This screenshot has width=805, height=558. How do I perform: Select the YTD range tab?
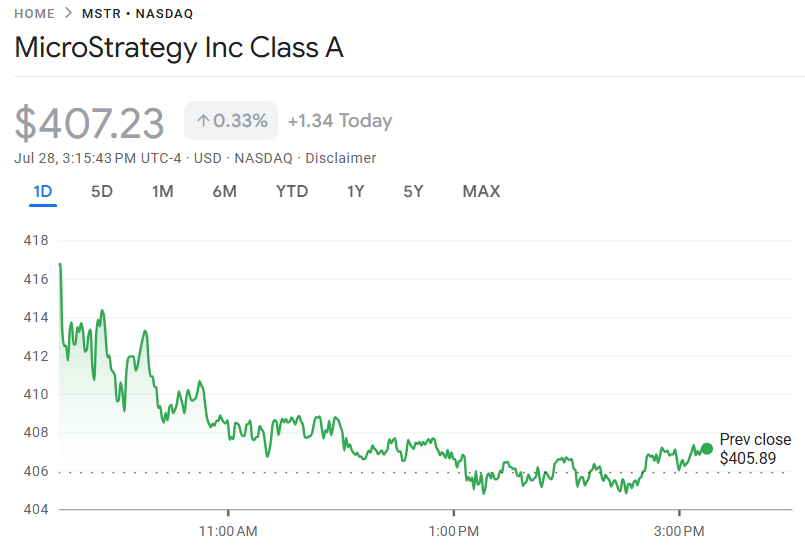tap(292, 191)
